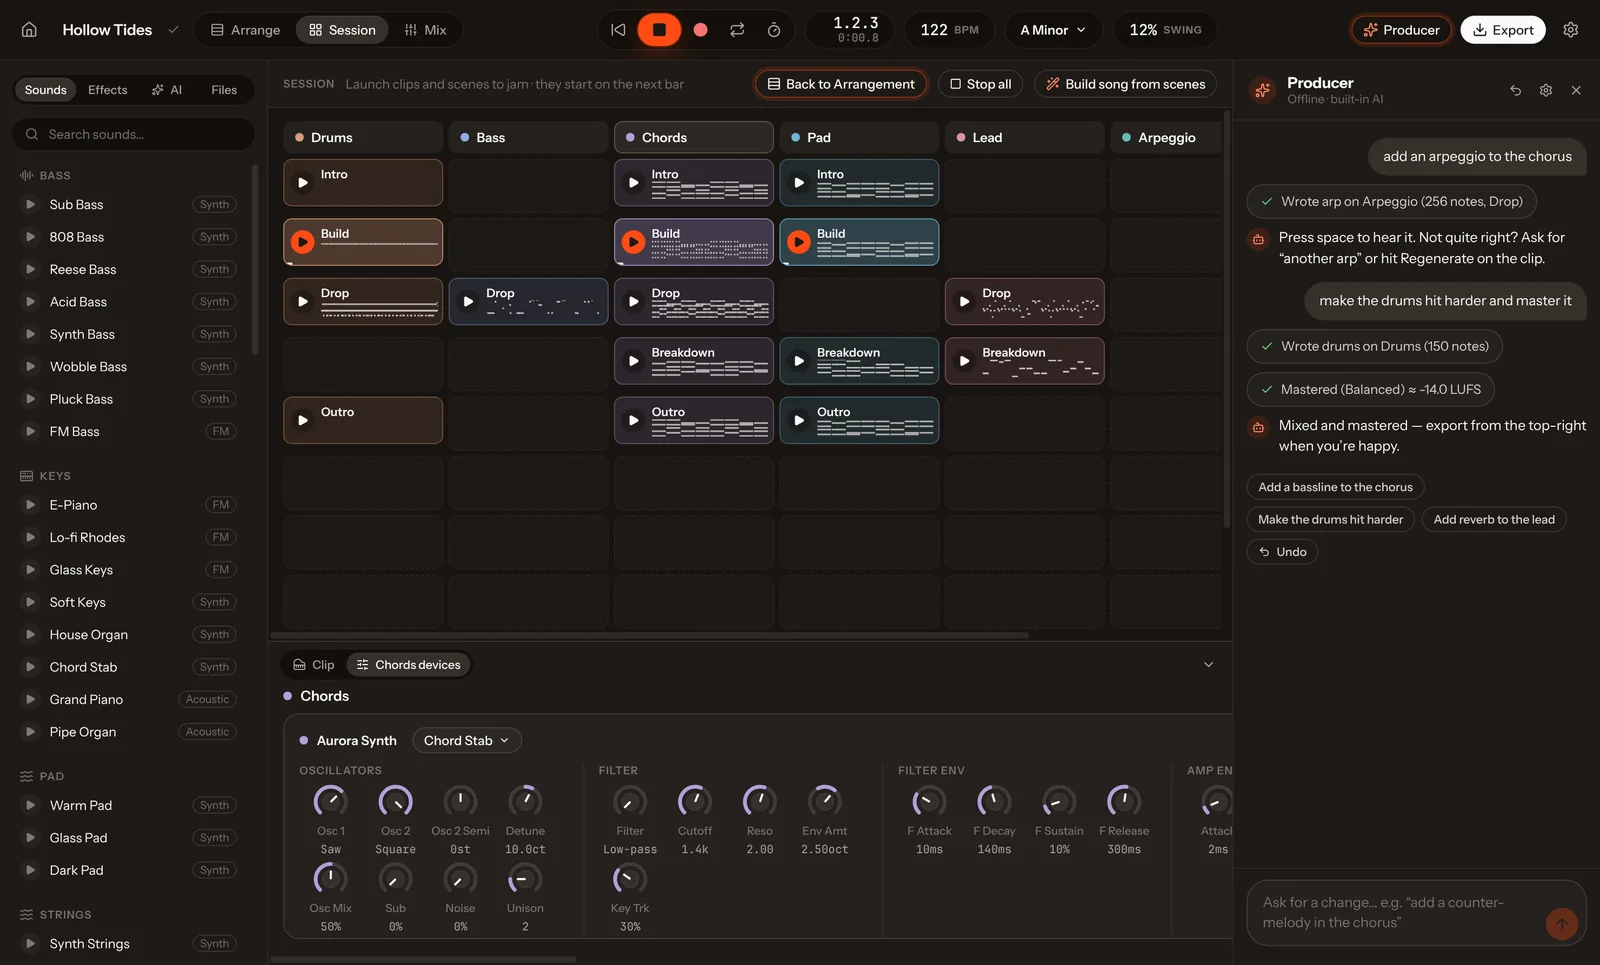Preview the Grand Piano sound

pos(30,700)
